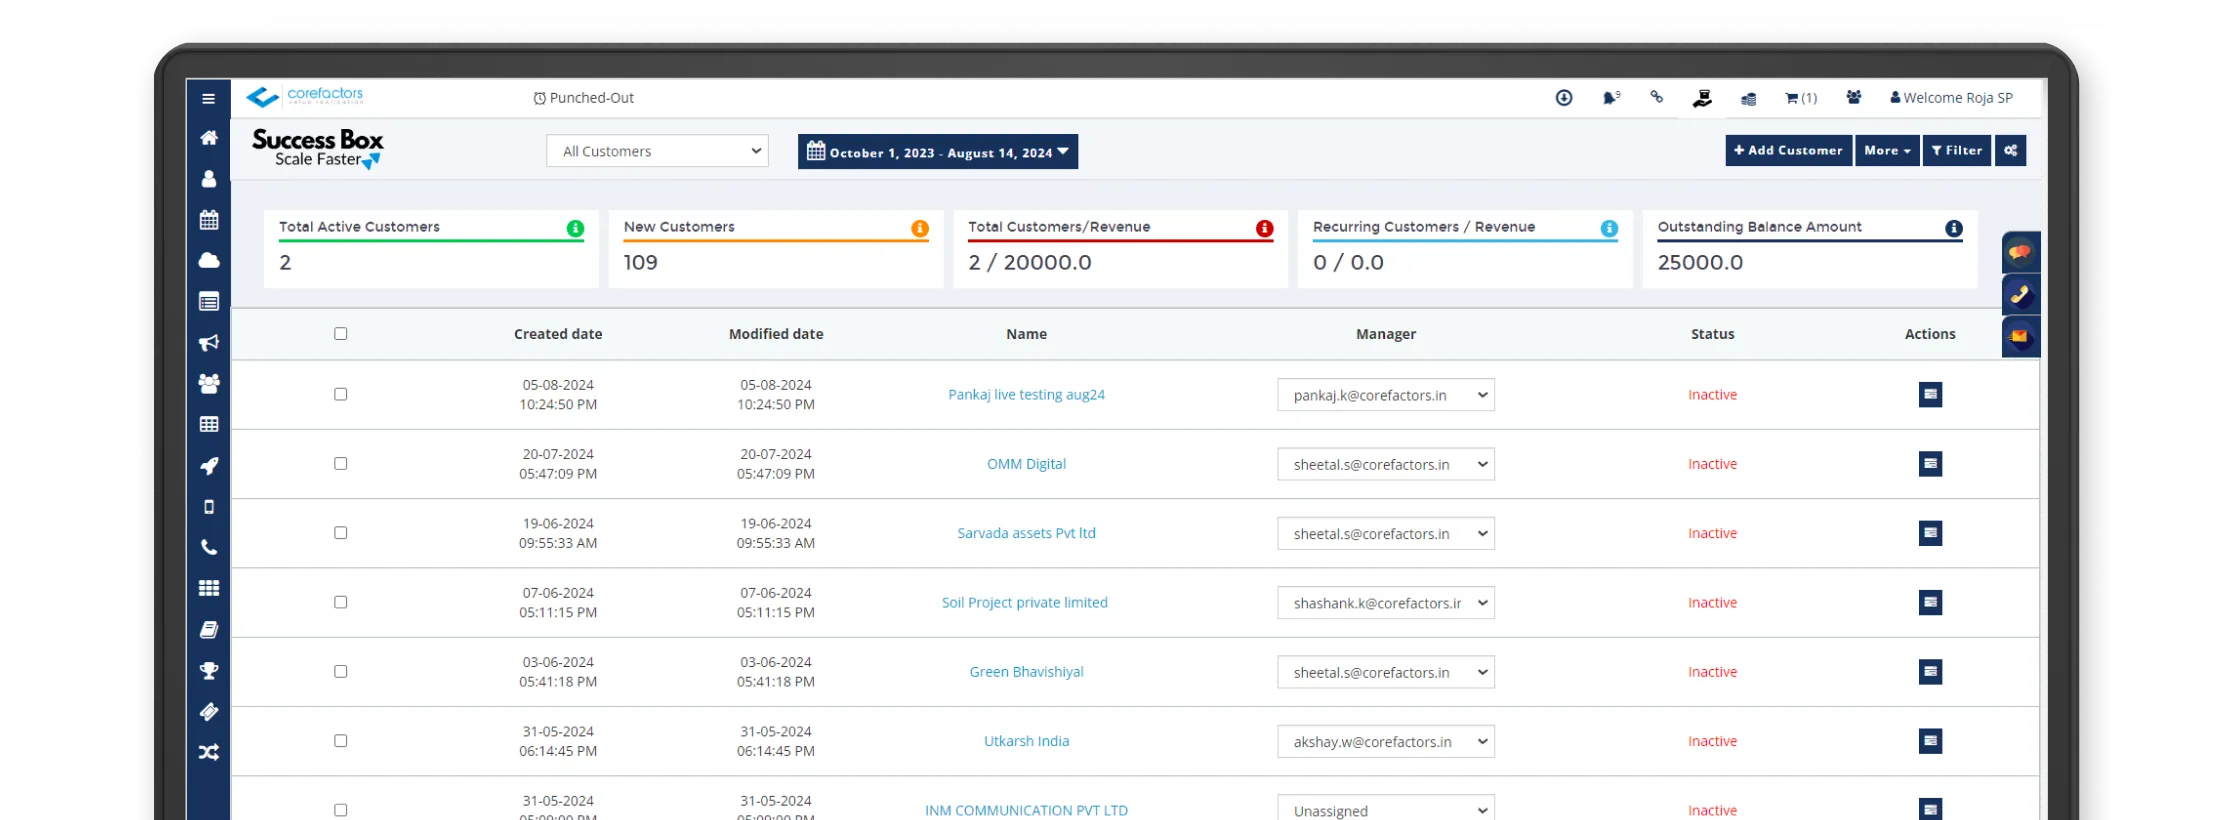Screen dimensions: 2237x820
Task: Click the Manager column header
Action: point(1385,334)
